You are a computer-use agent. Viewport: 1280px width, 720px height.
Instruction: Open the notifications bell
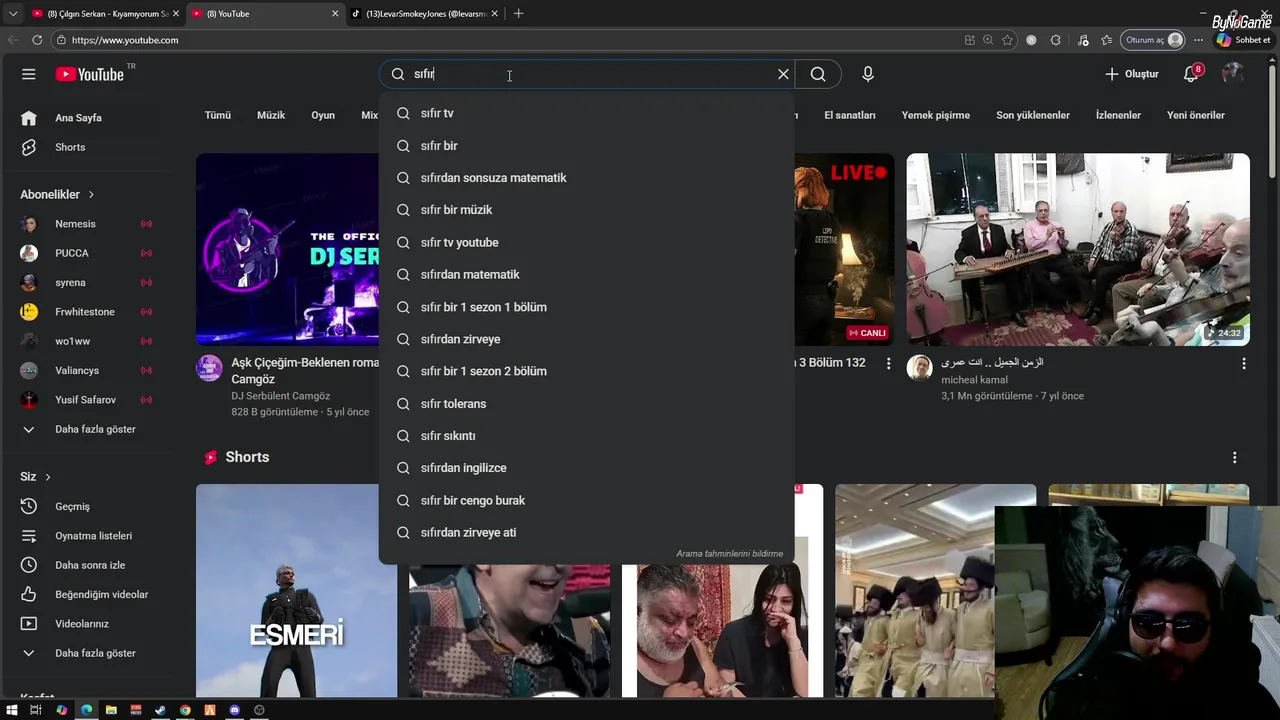pos(1191,74)
